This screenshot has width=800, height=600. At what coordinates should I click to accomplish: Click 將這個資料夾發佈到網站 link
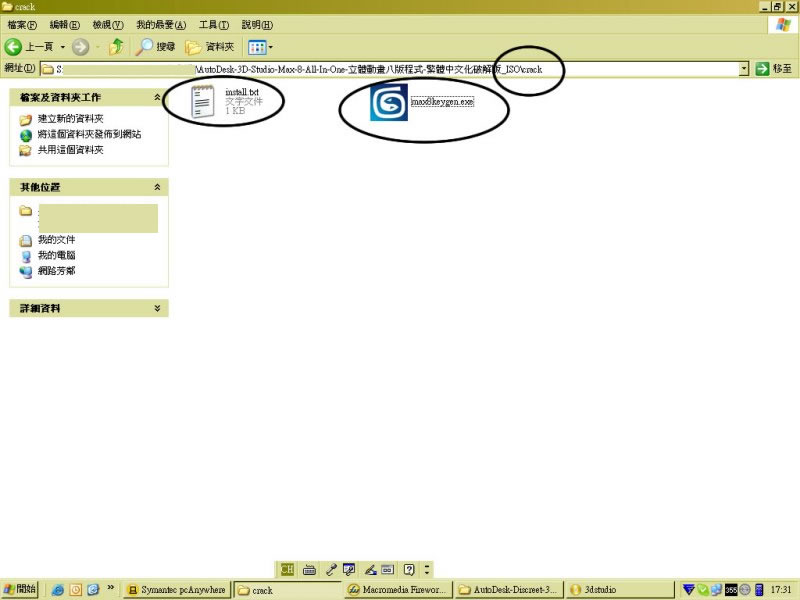tap(89, 134)
